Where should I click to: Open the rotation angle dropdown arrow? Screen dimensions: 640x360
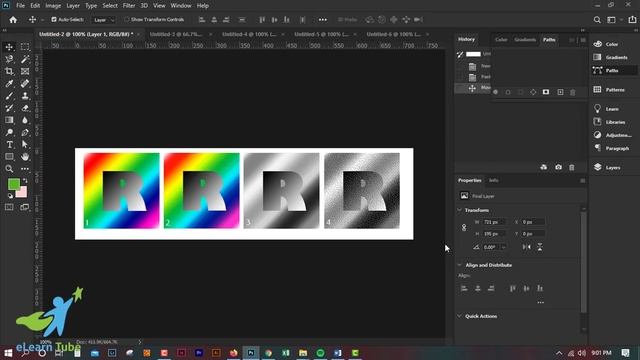click(x=504, y=247)
